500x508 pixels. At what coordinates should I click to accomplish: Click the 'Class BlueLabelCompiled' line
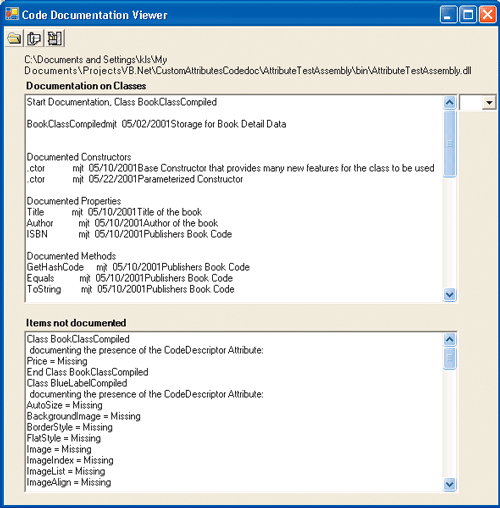click(x=77, y=383)
